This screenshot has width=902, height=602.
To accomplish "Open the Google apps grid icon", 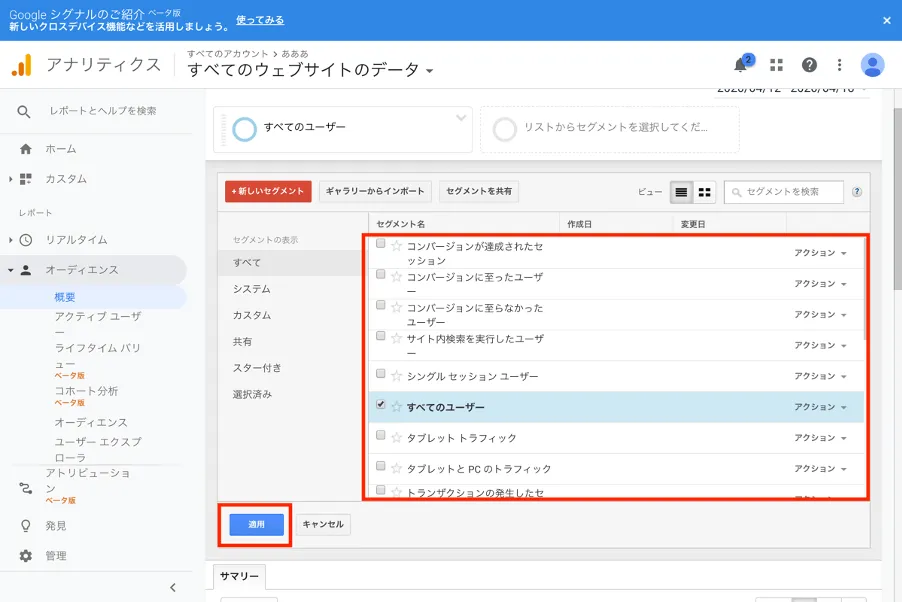I will (x=777, y=65).
